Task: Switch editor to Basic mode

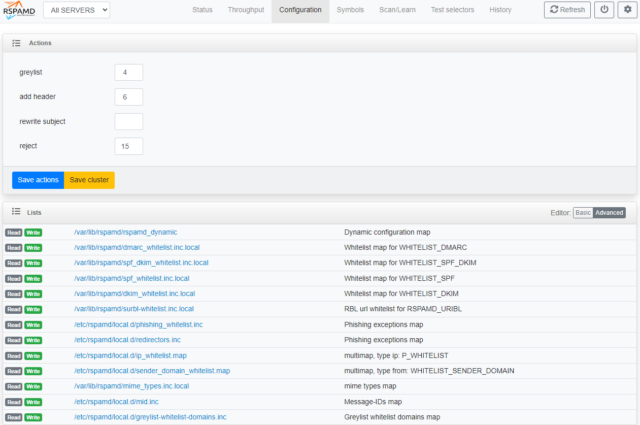Action: coord(583,213)
